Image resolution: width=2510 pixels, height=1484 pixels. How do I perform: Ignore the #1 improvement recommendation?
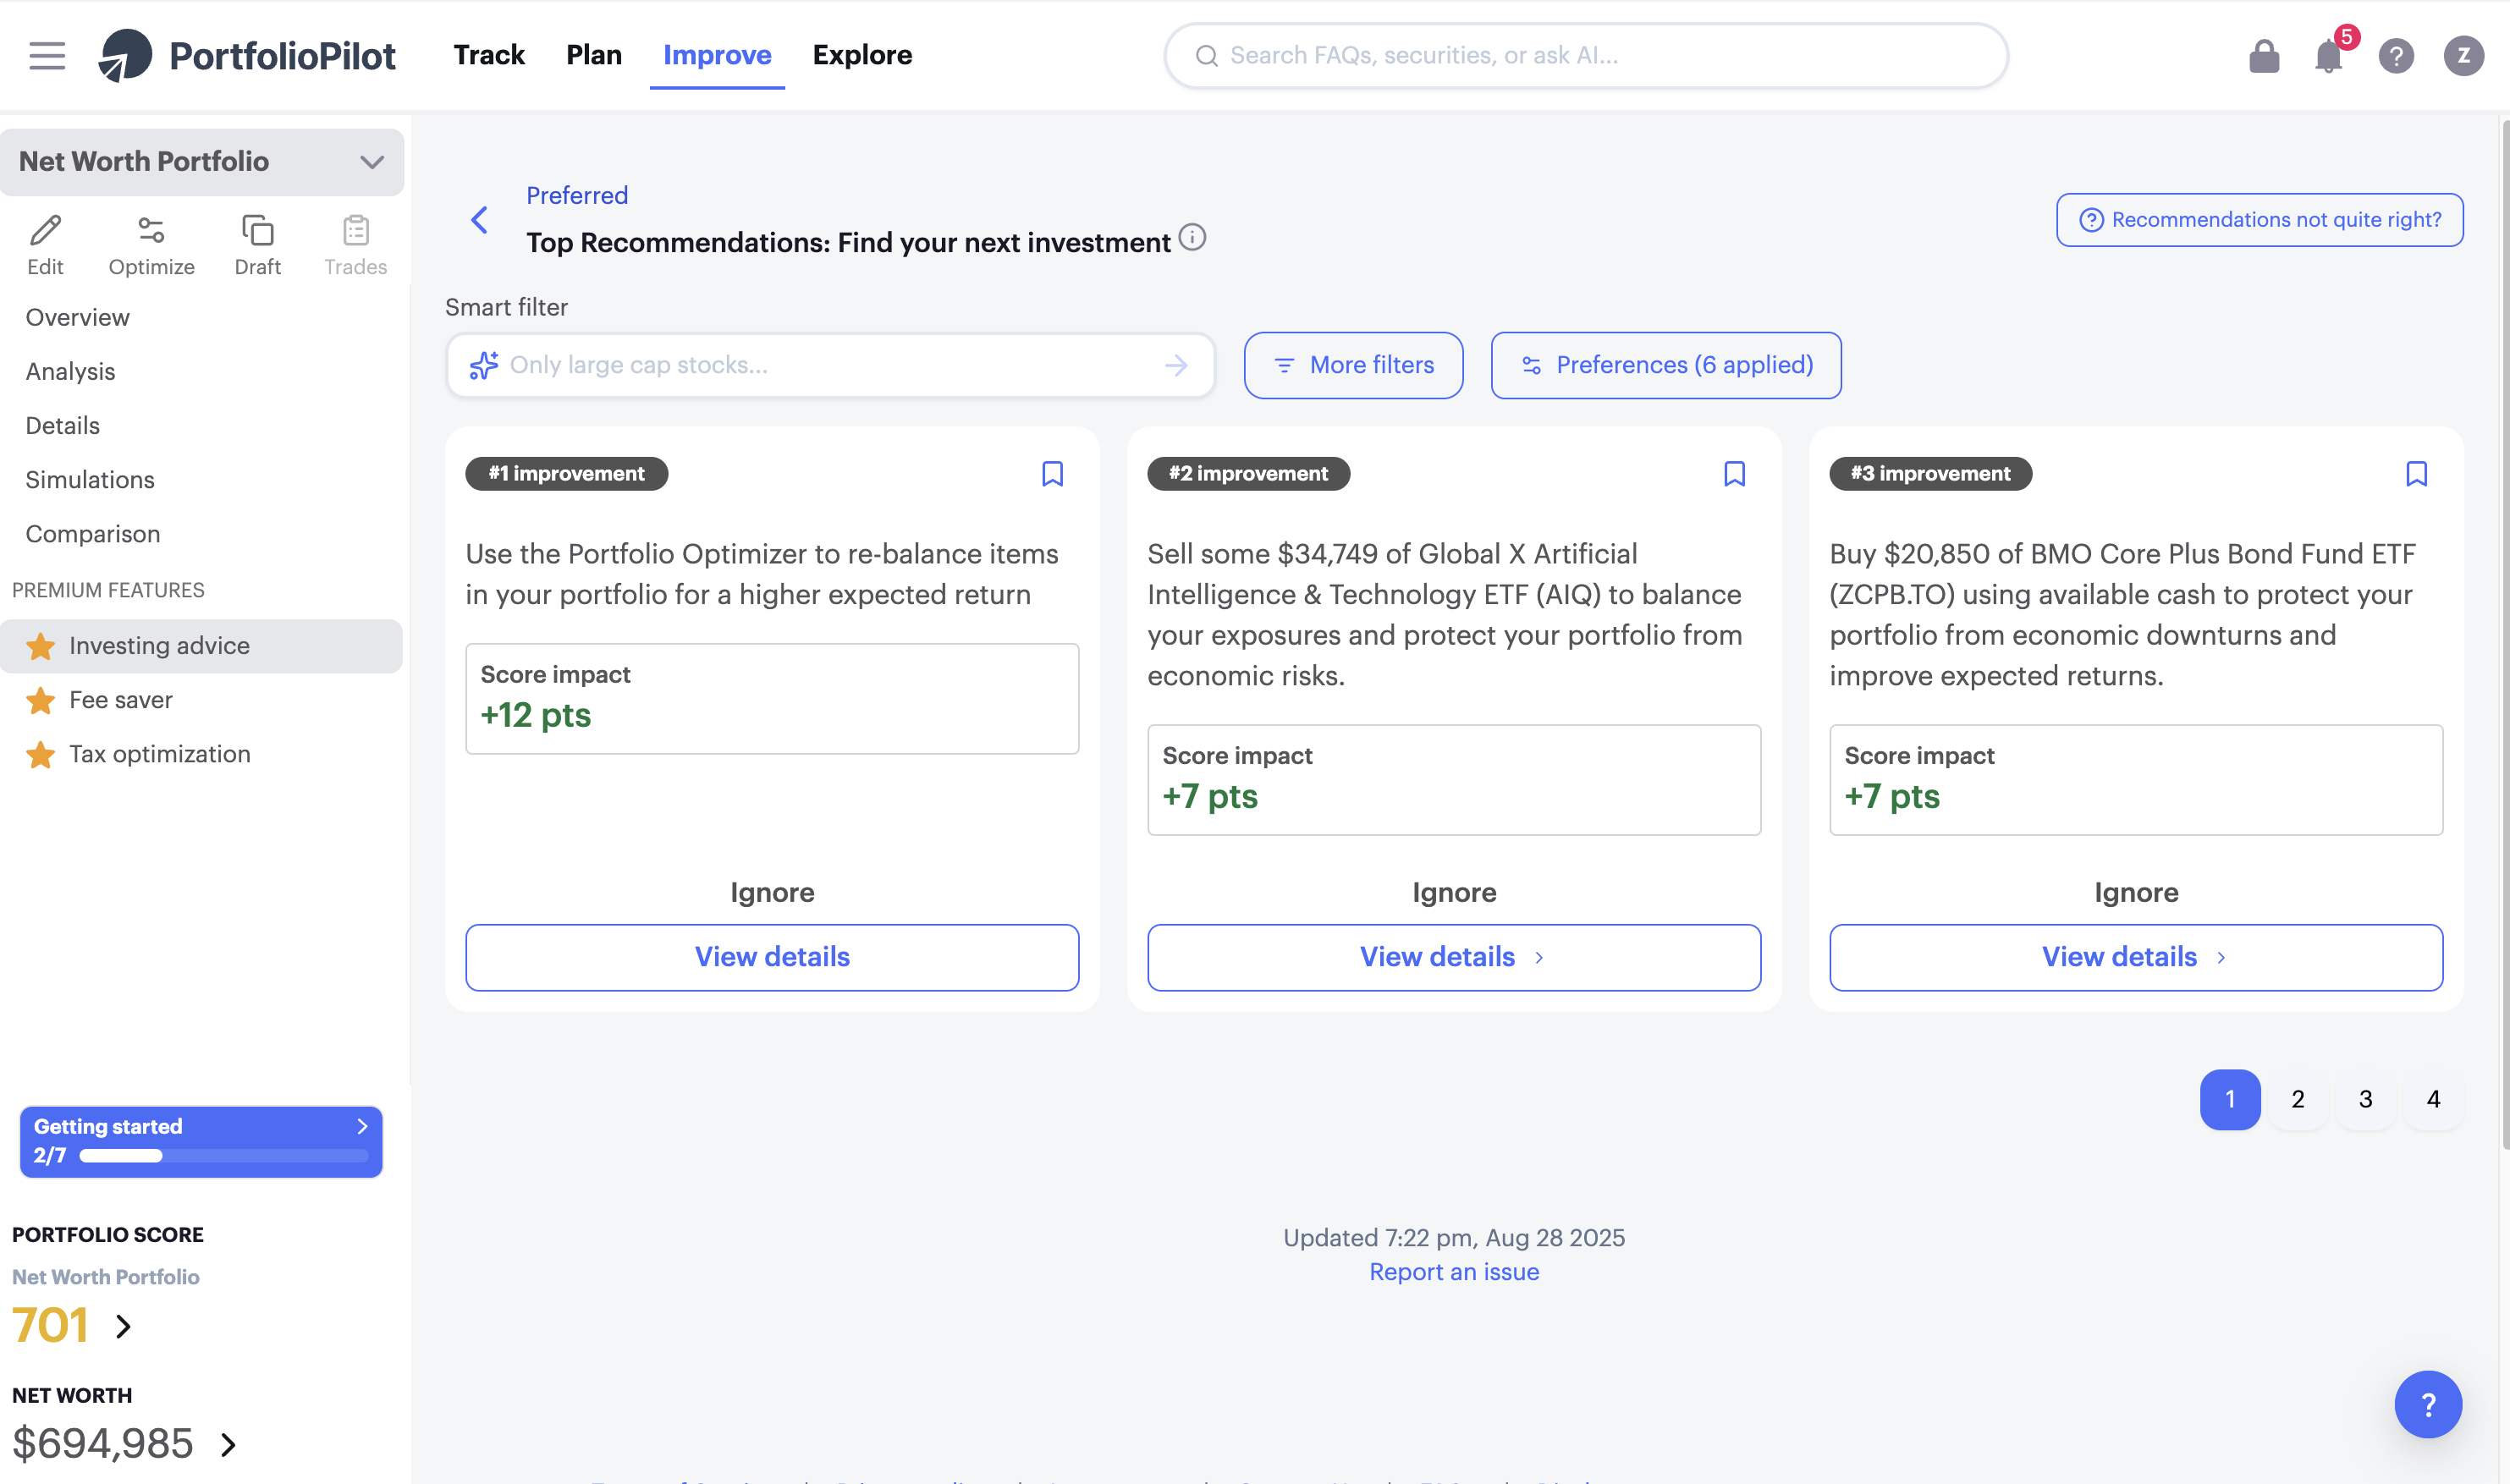point(772,892)
